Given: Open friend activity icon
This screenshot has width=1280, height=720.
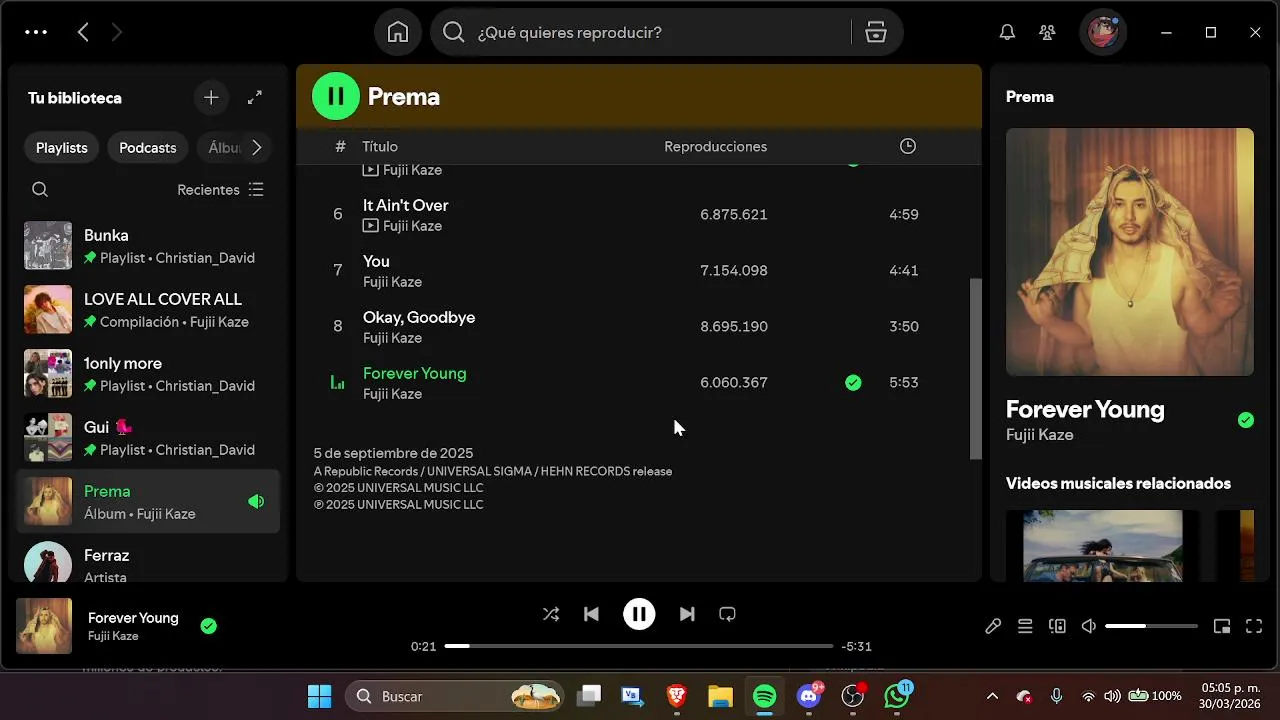Looking at the screenshot, I should pyautogui.click(x=1047, y=32).
